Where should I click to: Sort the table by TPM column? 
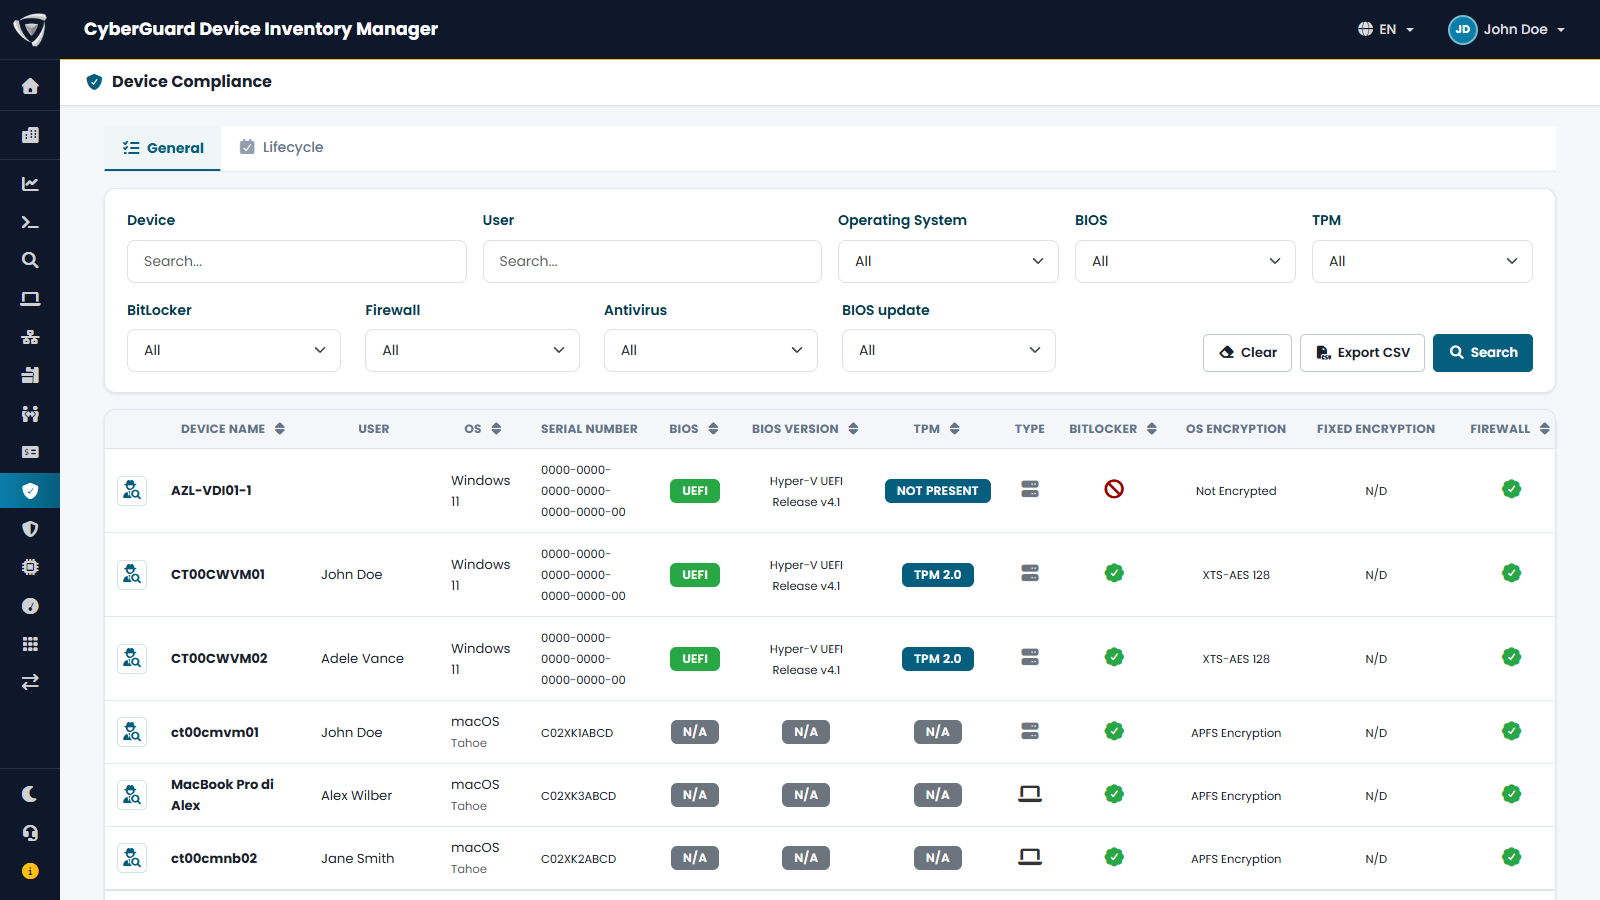(937, 429)
